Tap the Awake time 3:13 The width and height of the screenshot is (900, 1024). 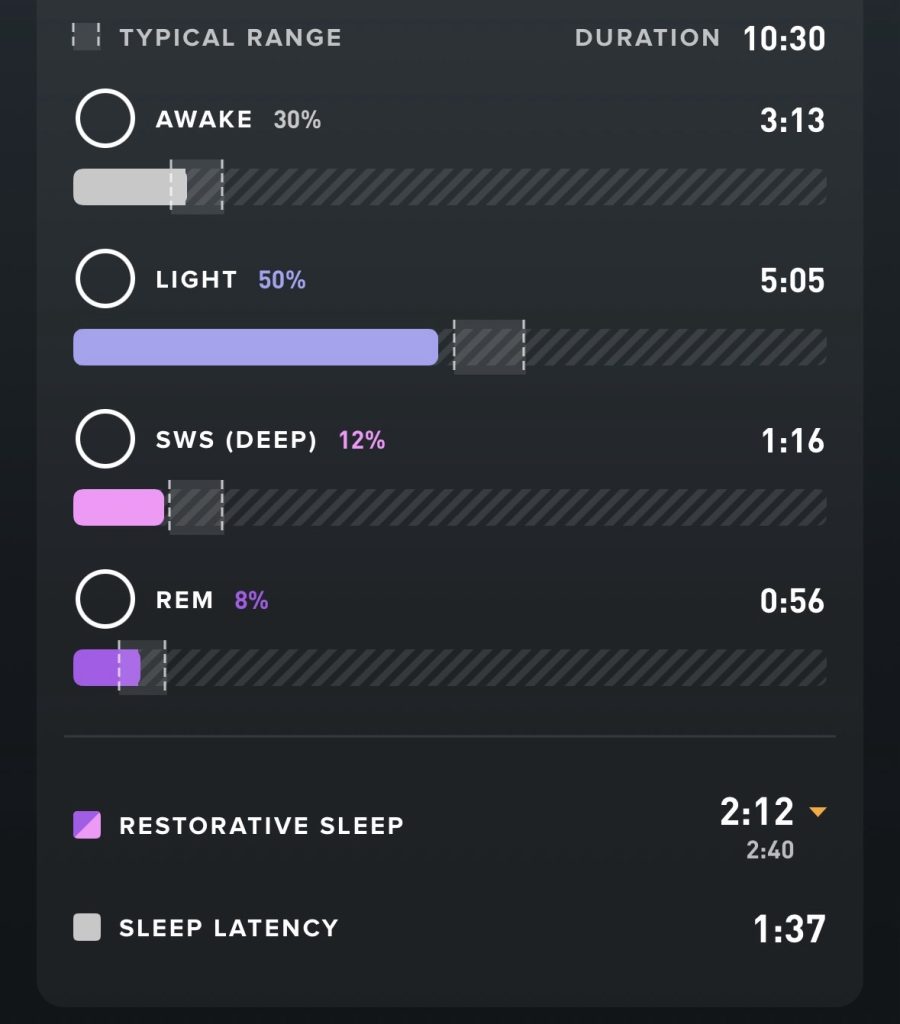point(791,120)
